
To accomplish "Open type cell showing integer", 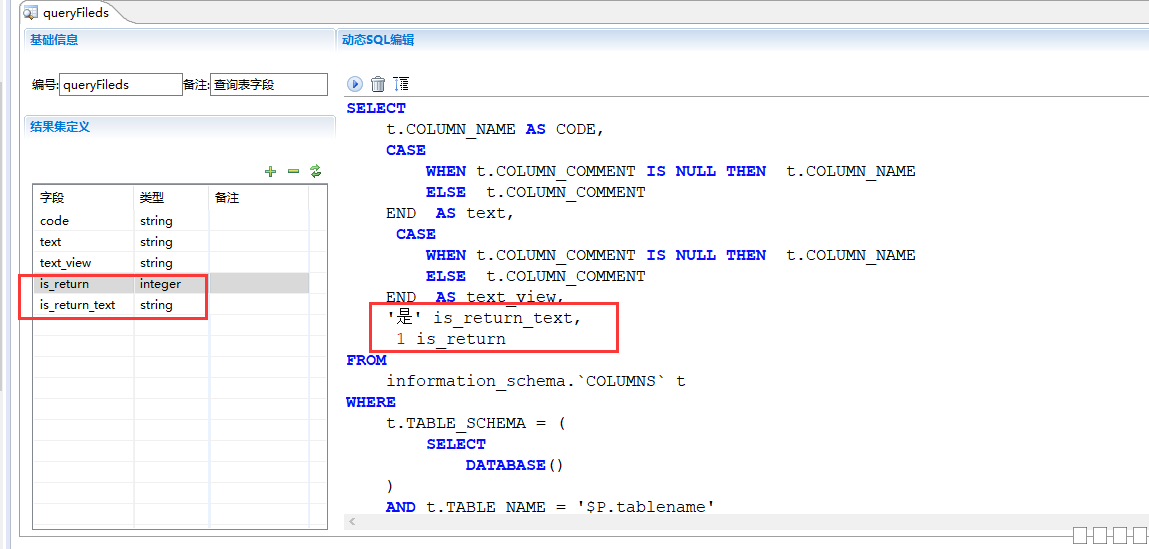I will pos(170,284).
